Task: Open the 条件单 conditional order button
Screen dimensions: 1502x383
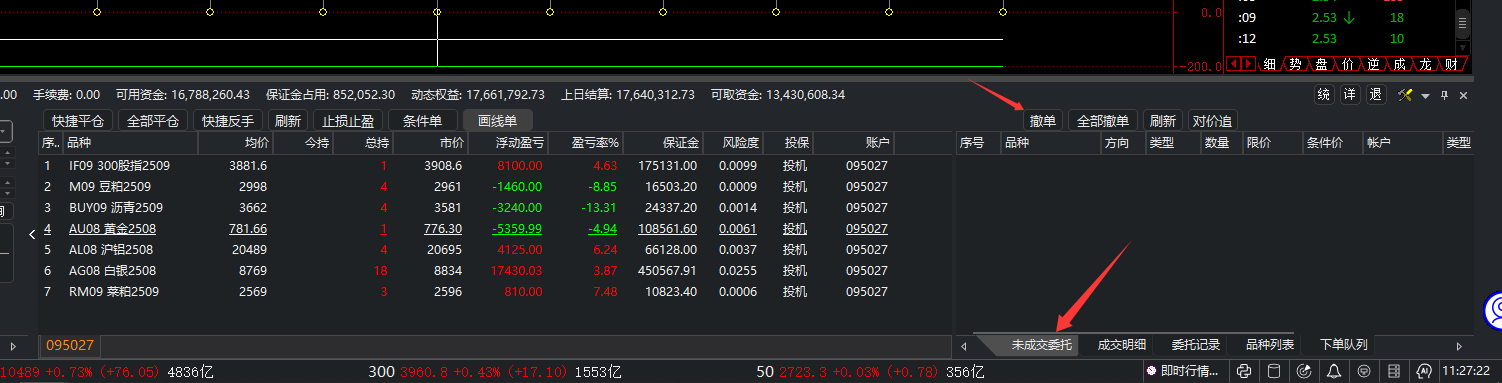Action: (423, 120)
